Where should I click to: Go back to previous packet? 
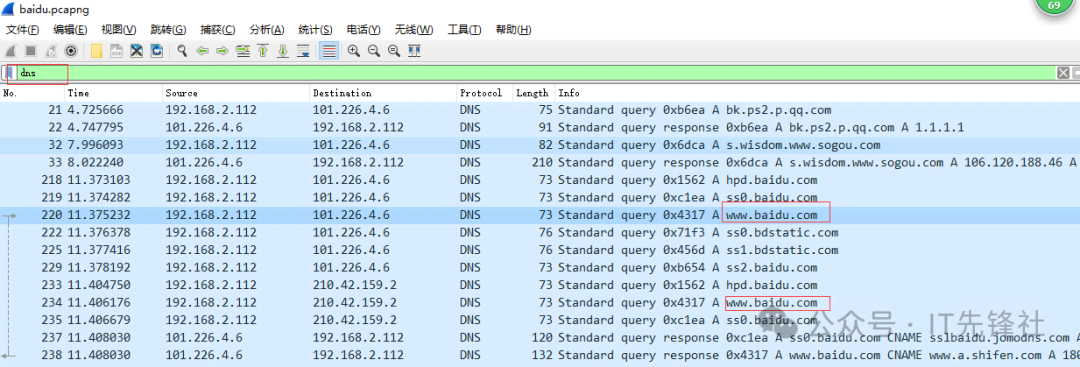coord(202,51)
